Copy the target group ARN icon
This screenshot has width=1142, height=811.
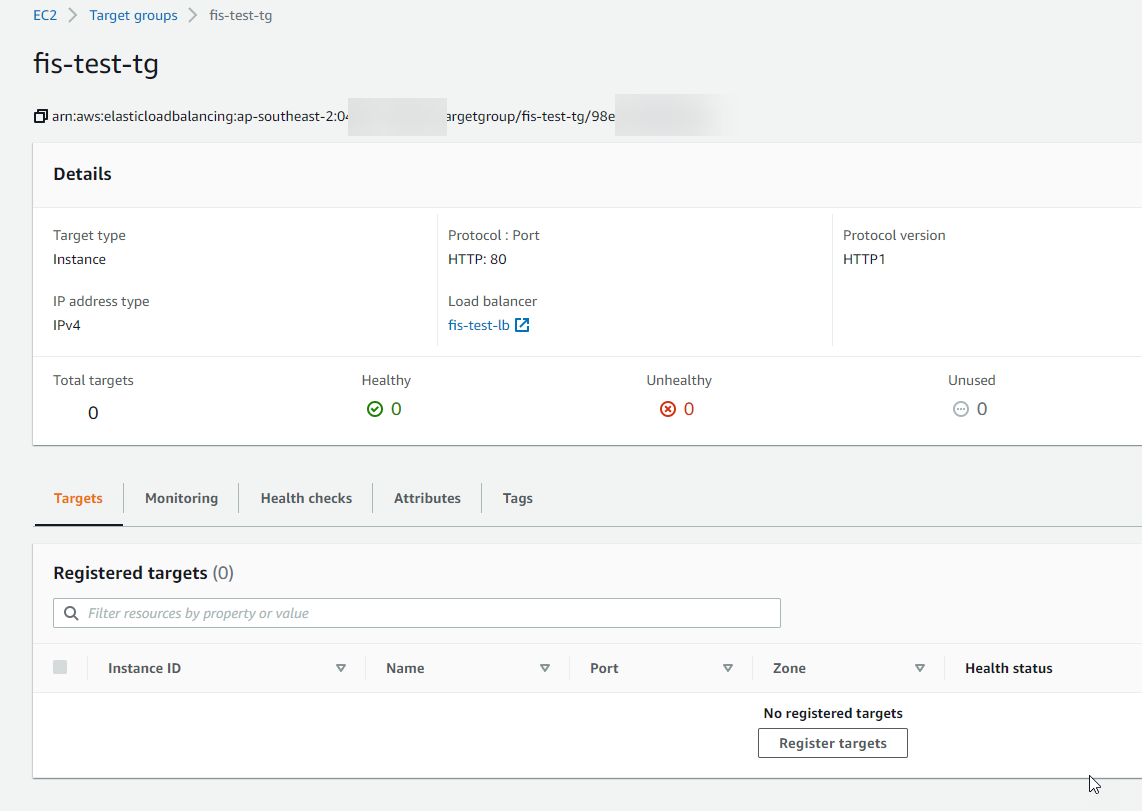(40, 116)
